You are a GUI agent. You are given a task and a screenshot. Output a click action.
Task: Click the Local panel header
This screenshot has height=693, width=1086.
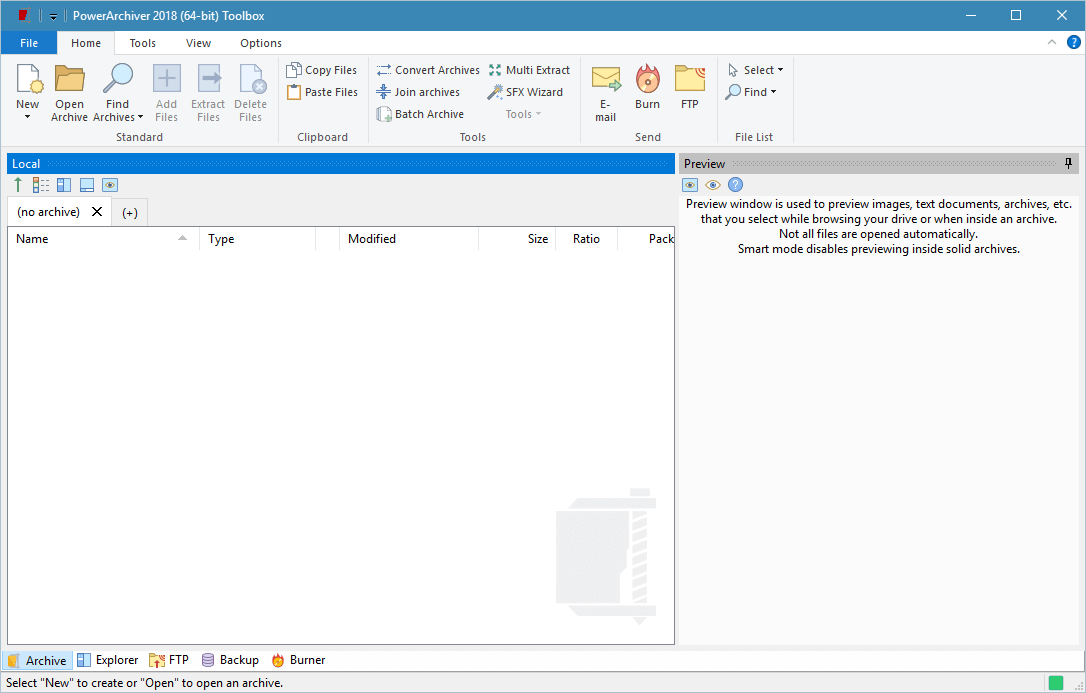pyautogui.click(x=341, y=163)
